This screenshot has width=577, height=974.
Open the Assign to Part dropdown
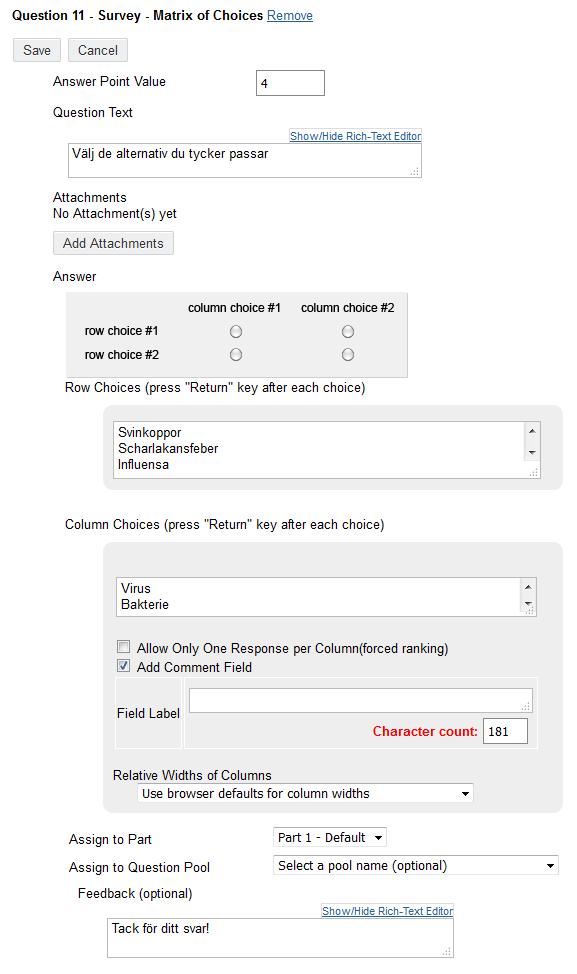[x=329, y=837]
